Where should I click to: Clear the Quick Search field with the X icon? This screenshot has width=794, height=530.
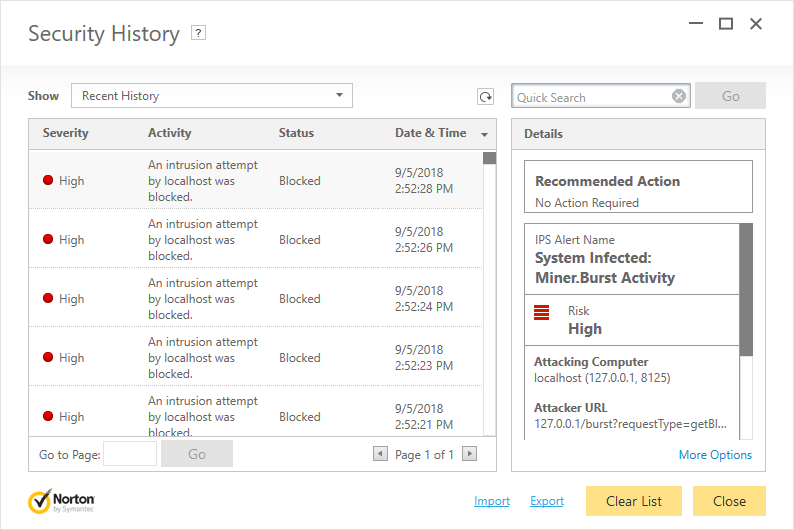[679, 96]
